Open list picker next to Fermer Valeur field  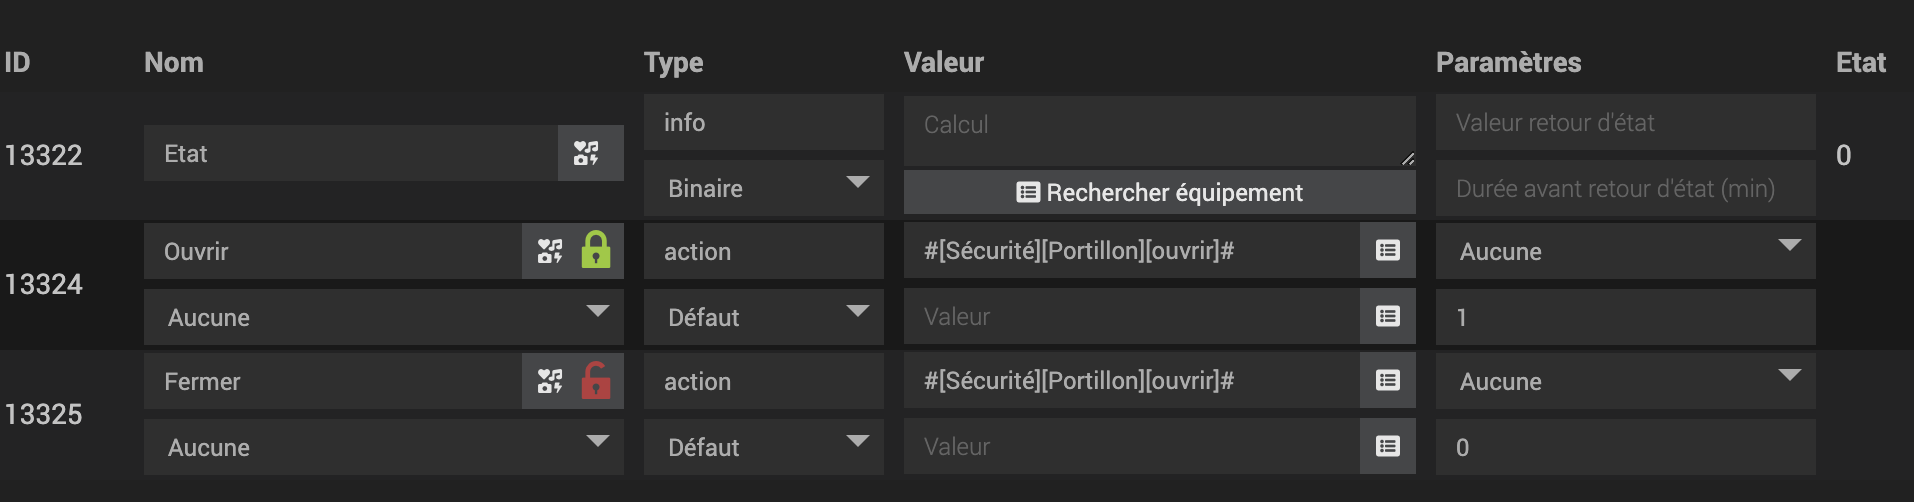(1387, 447)
